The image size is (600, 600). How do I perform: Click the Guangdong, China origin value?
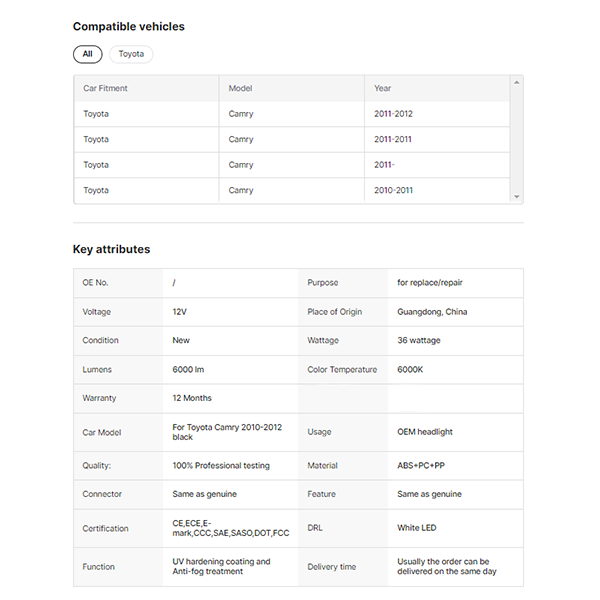click(432, 312)
